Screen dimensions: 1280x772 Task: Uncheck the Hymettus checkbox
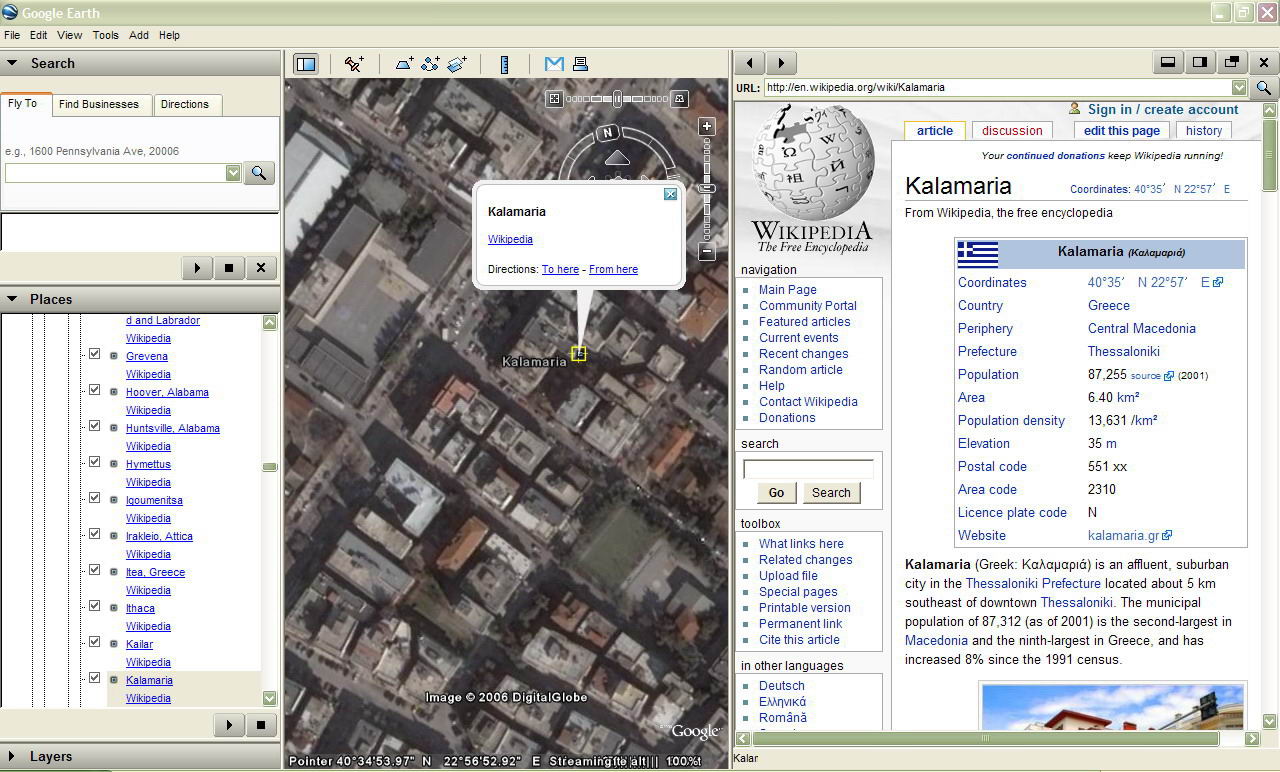coord(94,462)
